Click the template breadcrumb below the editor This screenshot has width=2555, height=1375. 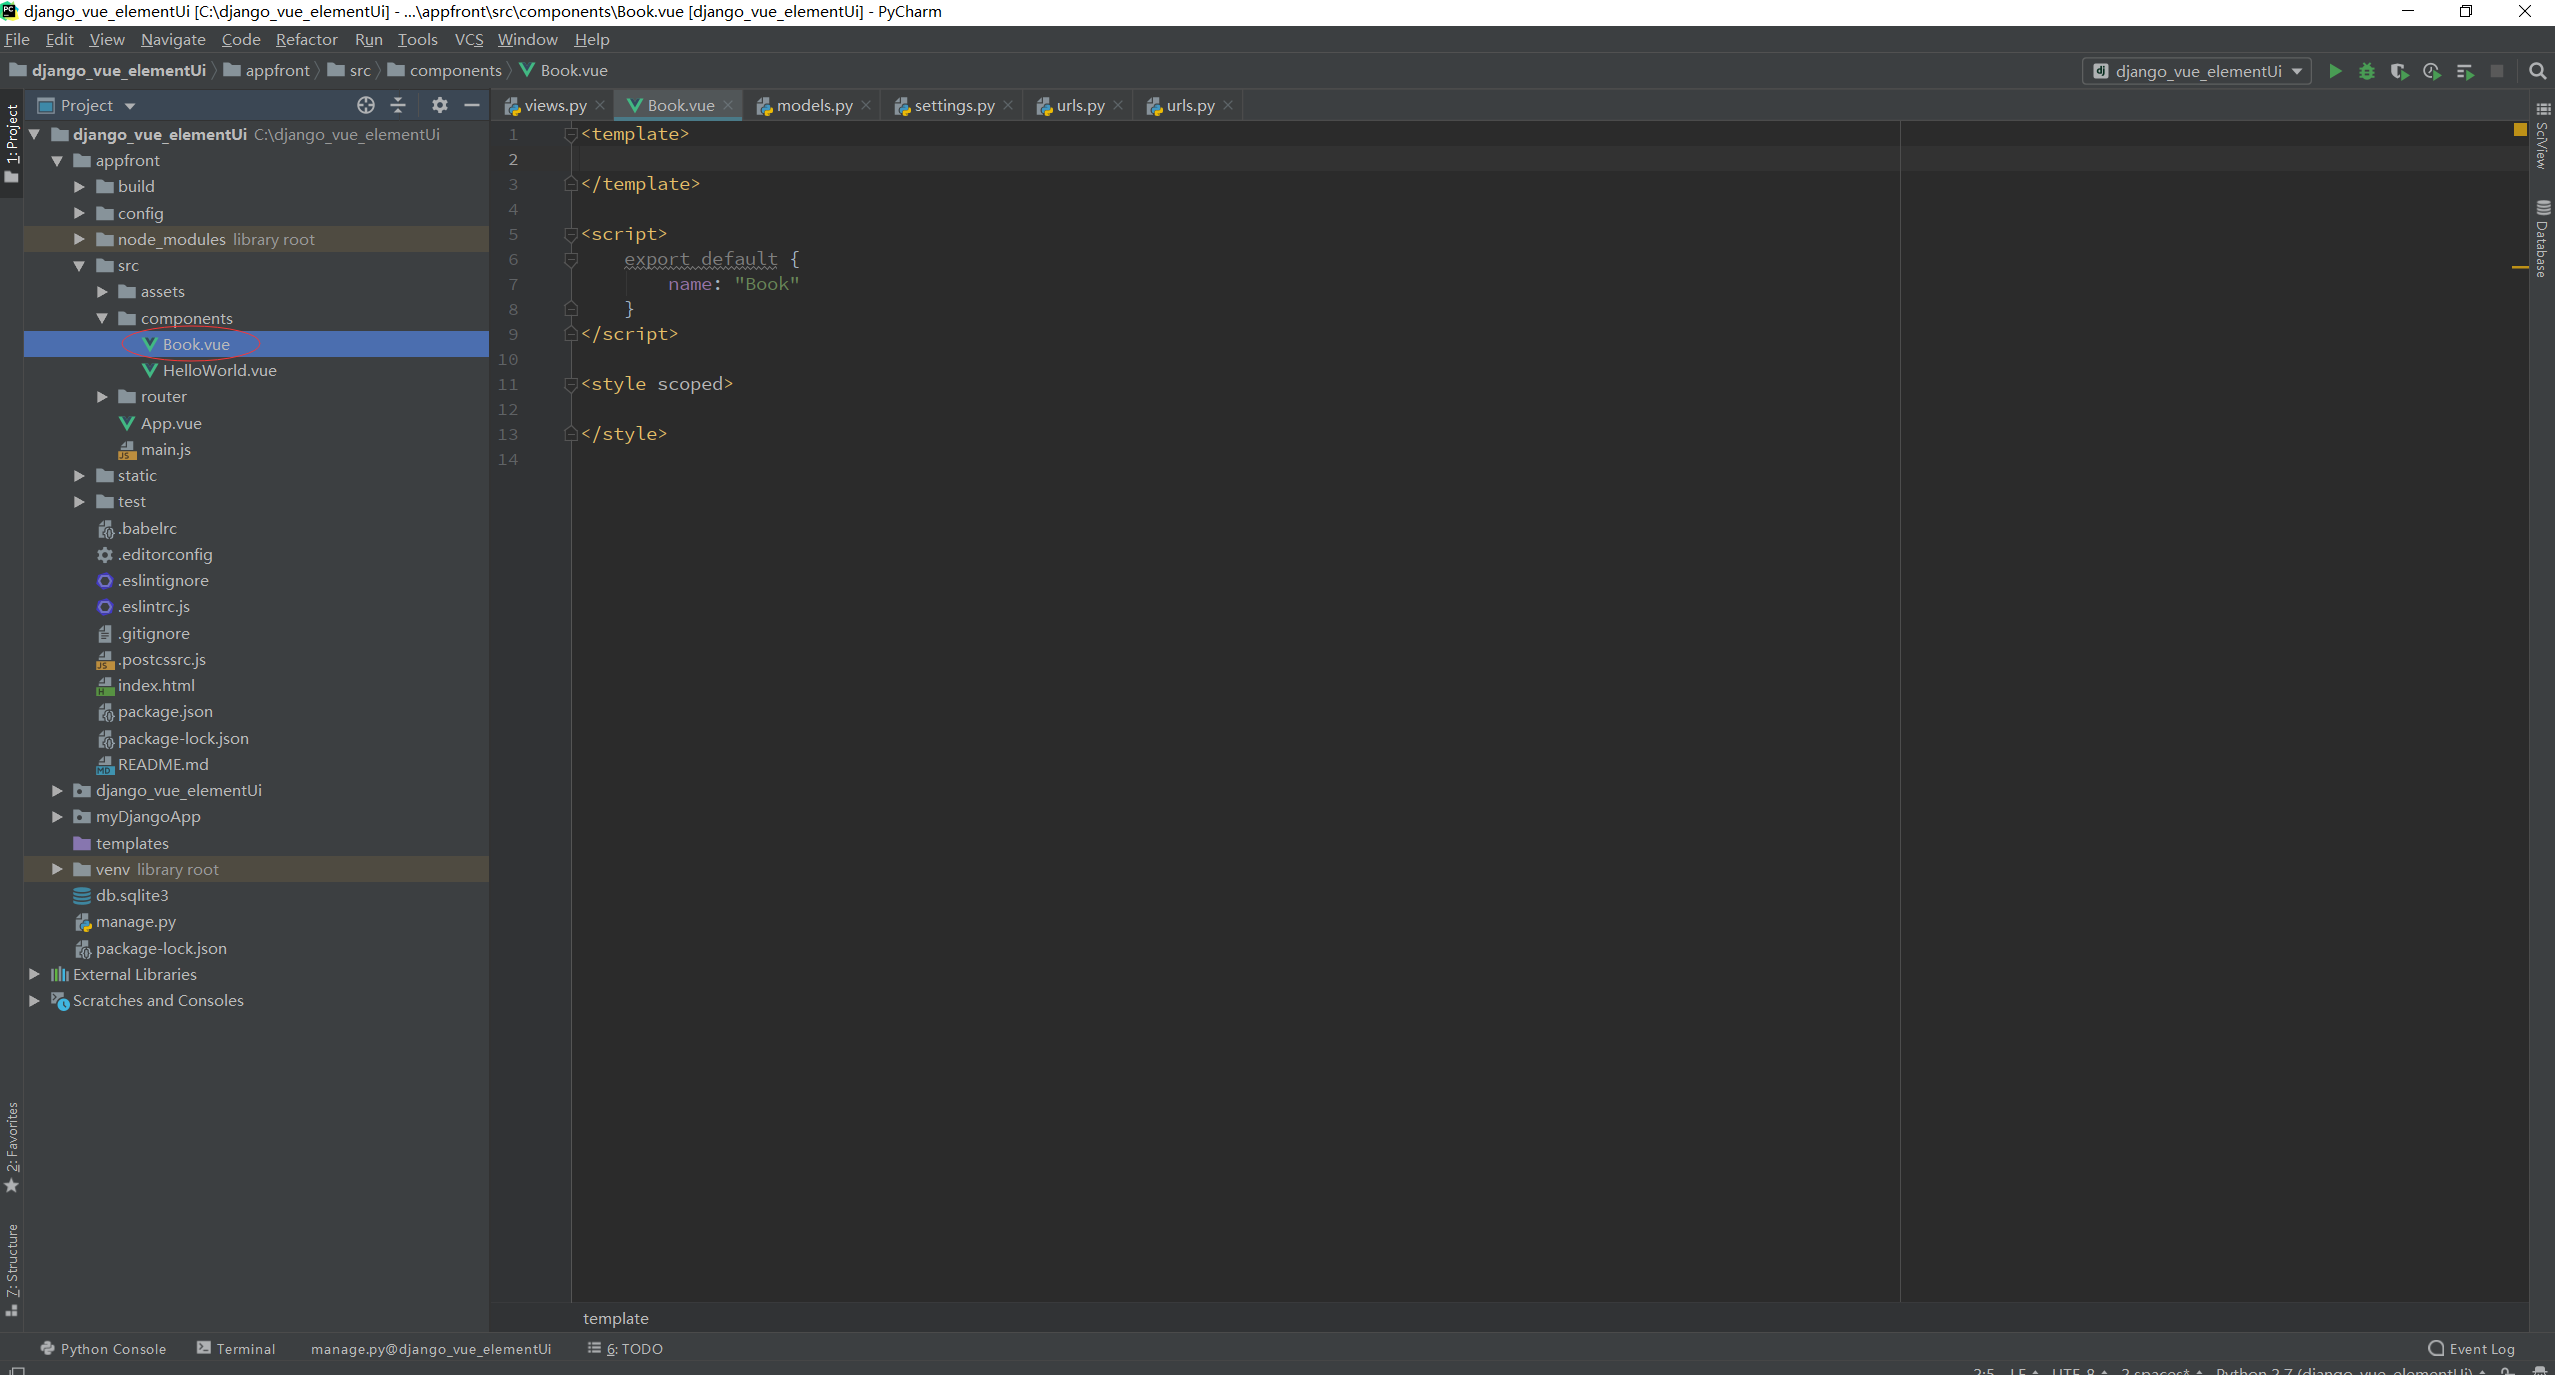coord(616,1318)
